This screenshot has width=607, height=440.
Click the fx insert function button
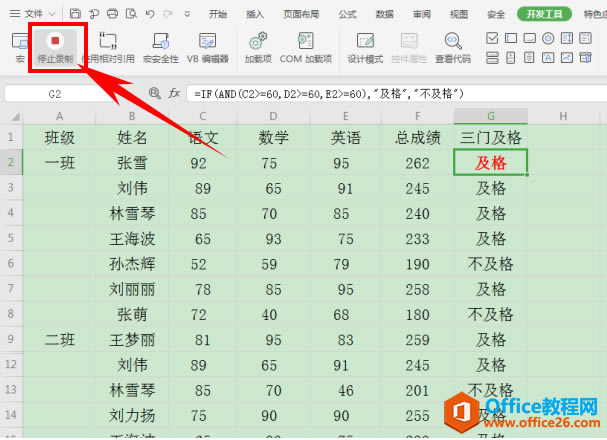click(x=174, y=93)
